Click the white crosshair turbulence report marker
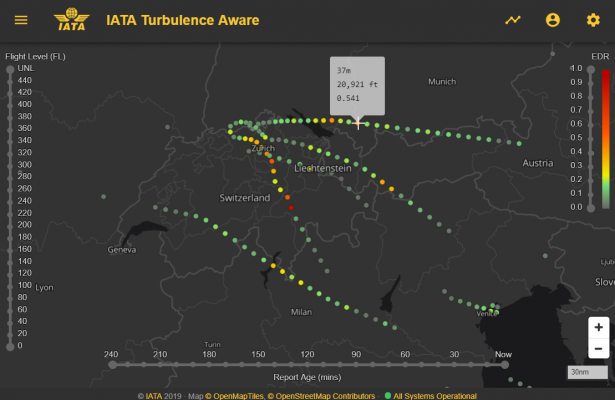Image resolution: width=615 pixels, height=400 pixels. tap(358, 123)
